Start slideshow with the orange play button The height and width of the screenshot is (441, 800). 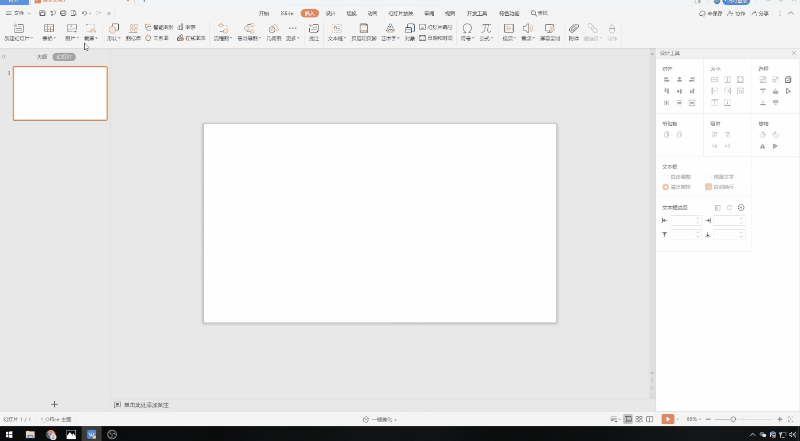[667, 419]
